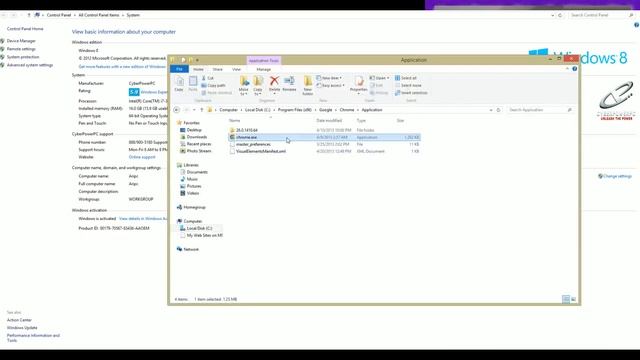Select the VisualElementsManifest.xml file

click(261, 151)
